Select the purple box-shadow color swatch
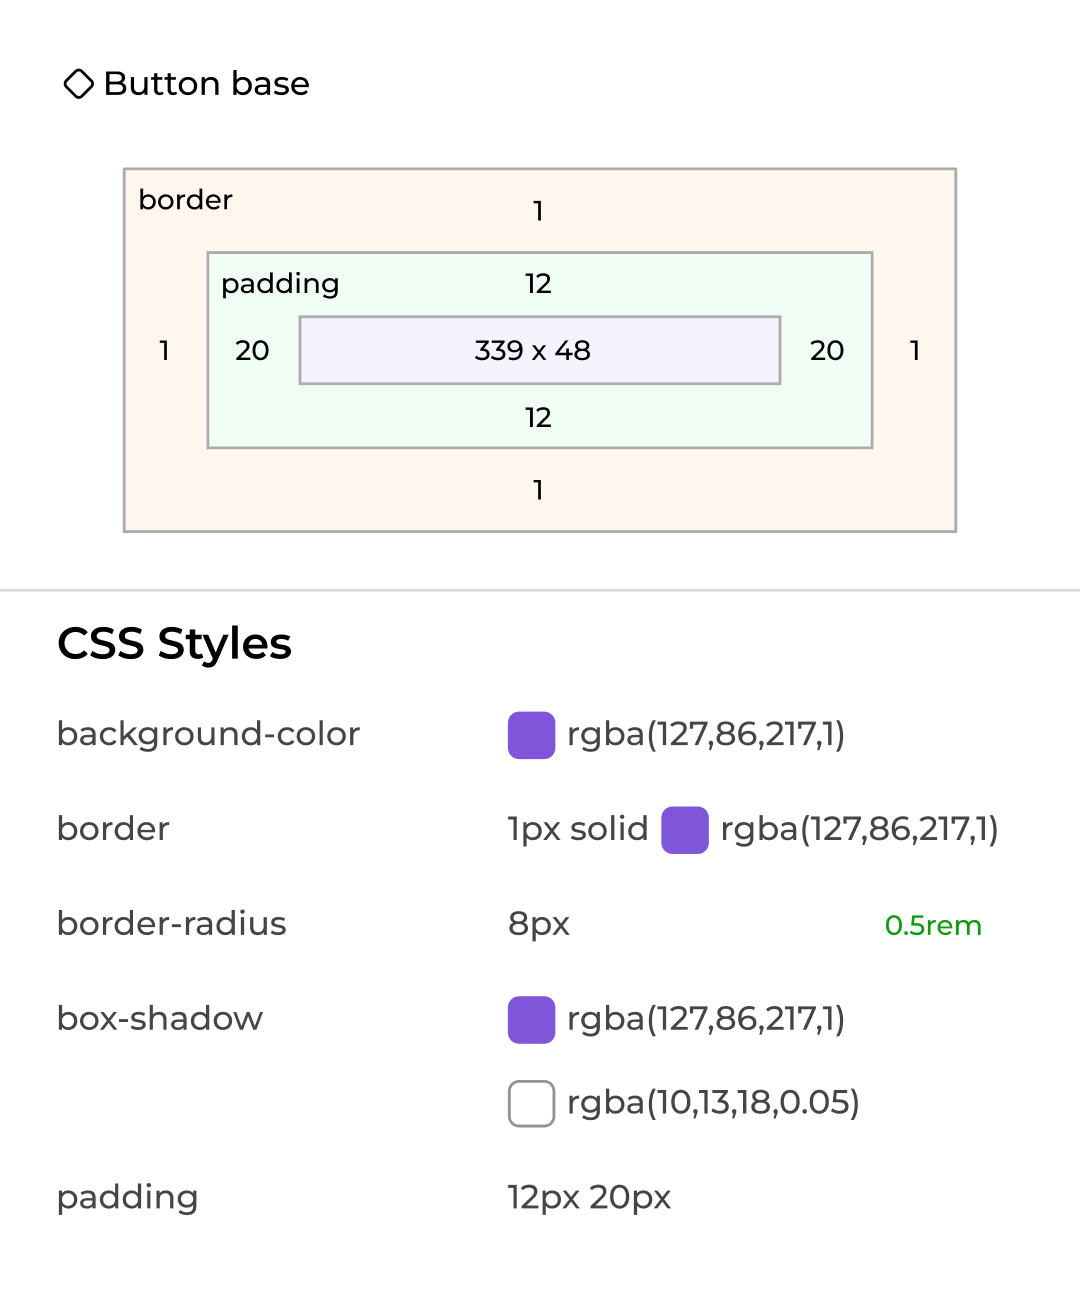Image resolution: width=1080 pixels, height=1315 pixels. [531, 1020]
